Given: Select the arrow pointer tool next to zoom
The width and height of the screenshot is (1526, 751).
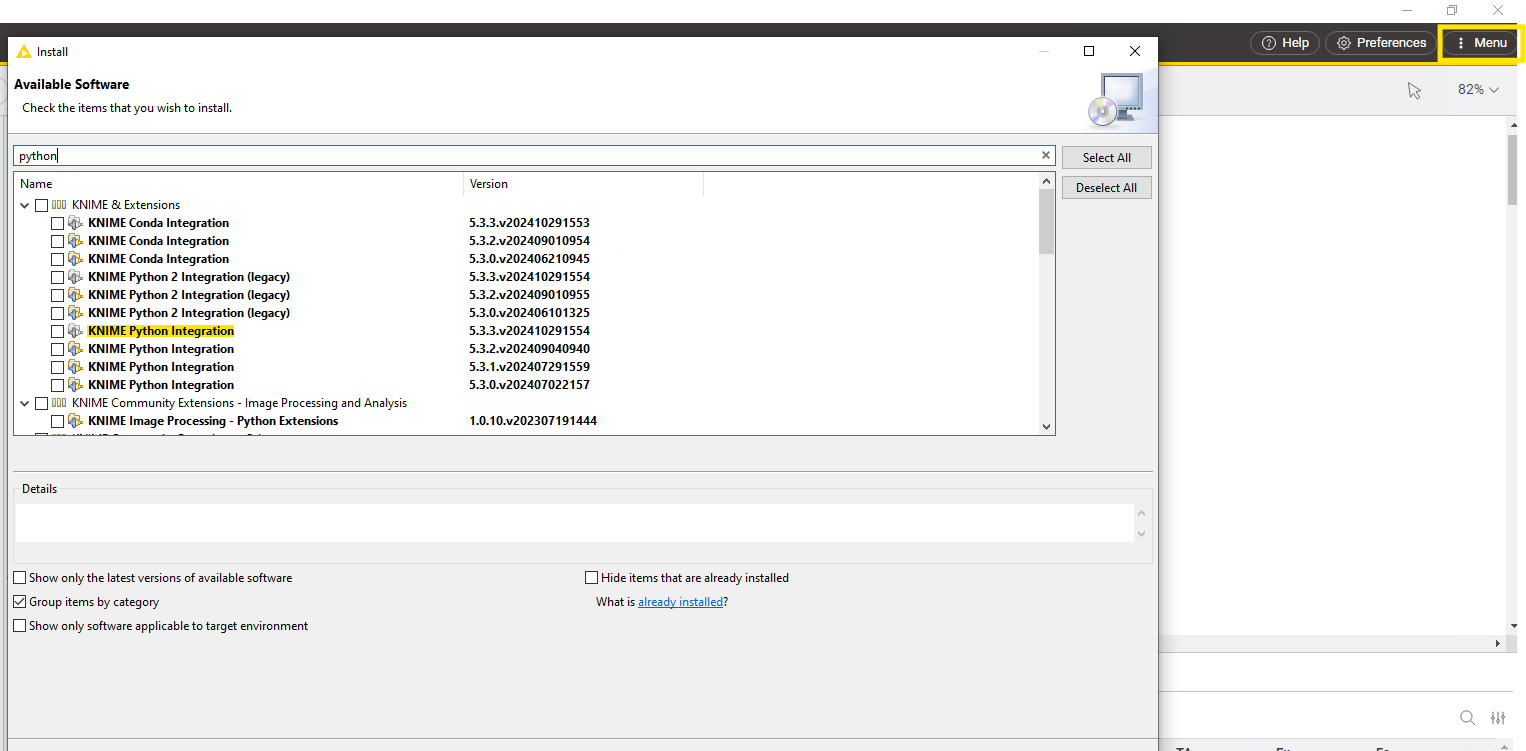Looking at the screenshot, I should 1414,90.
